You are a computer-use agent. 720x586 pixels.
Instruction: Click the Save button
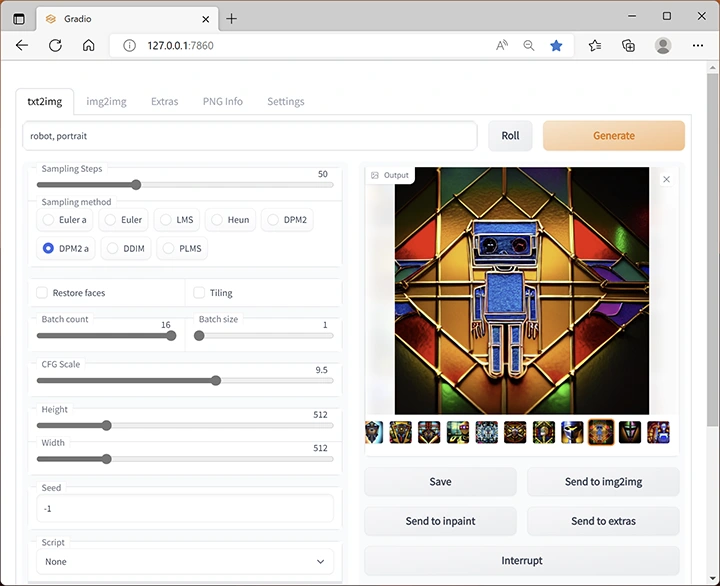click(440, 482)
